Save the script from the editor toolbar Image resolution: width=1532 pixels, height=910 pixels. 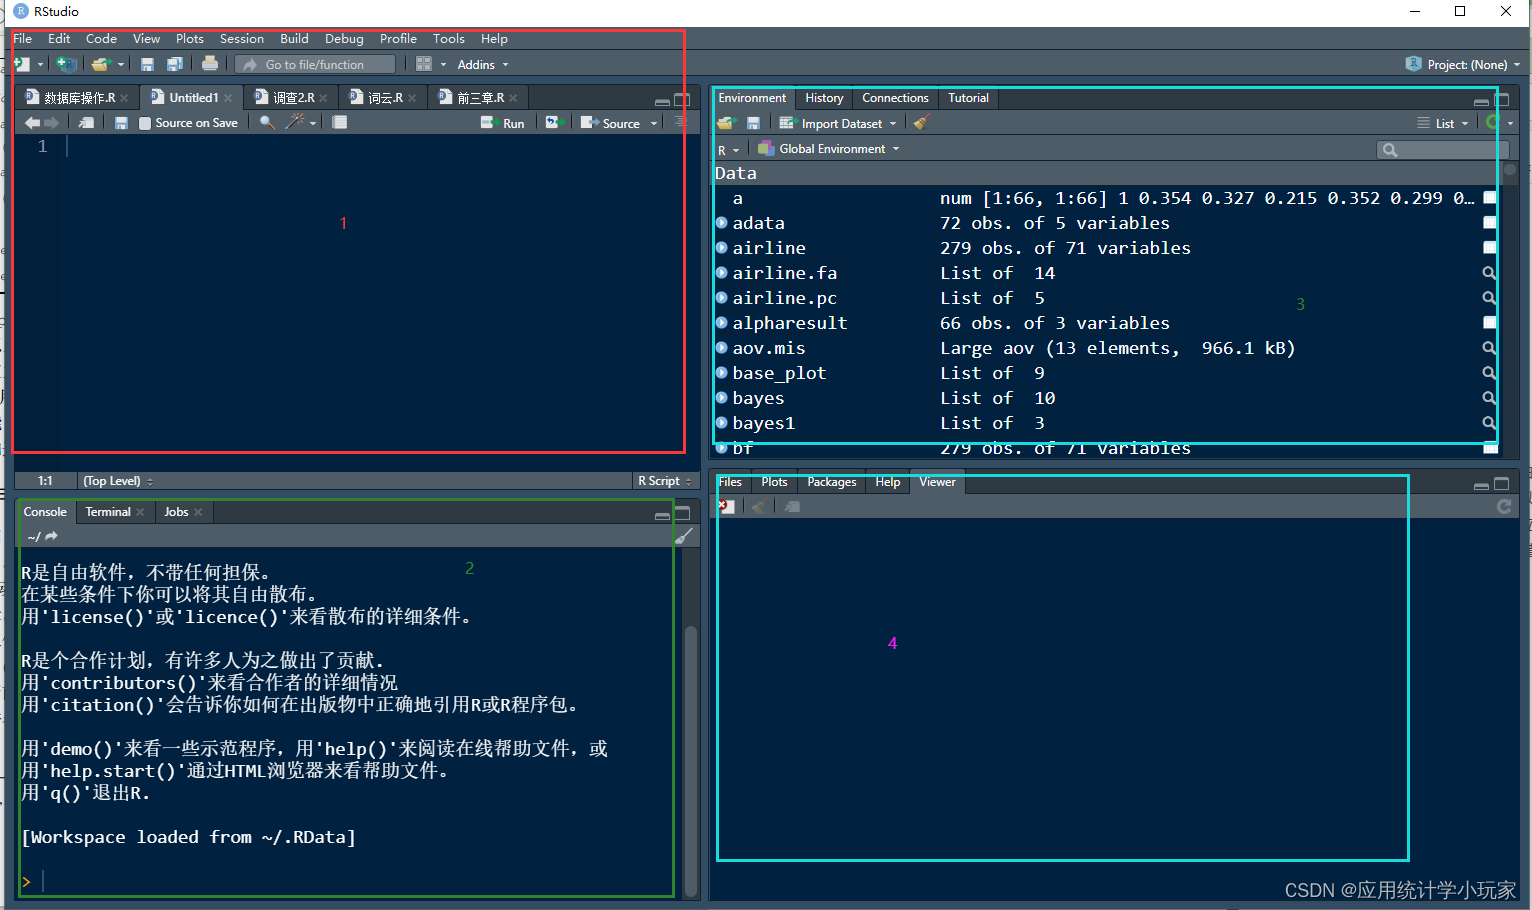coord(121,123)
